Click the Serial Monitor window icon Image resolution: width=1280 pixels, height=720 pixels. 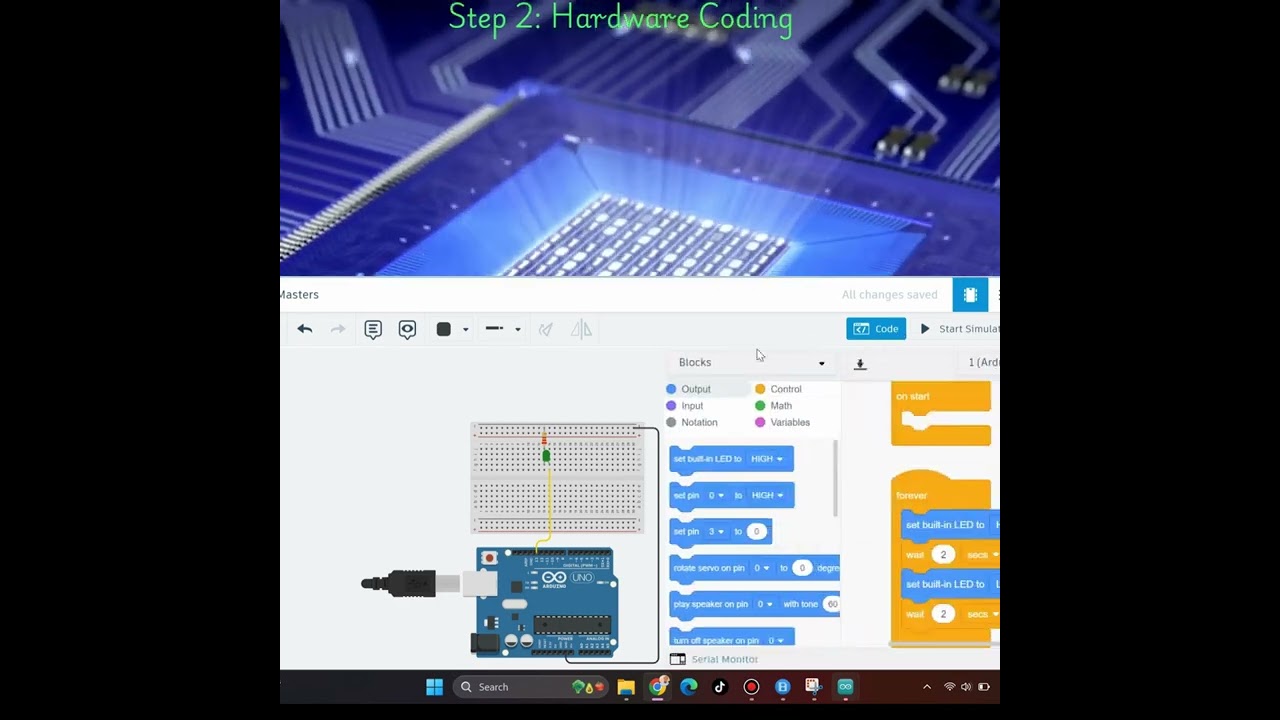(677, 659)
